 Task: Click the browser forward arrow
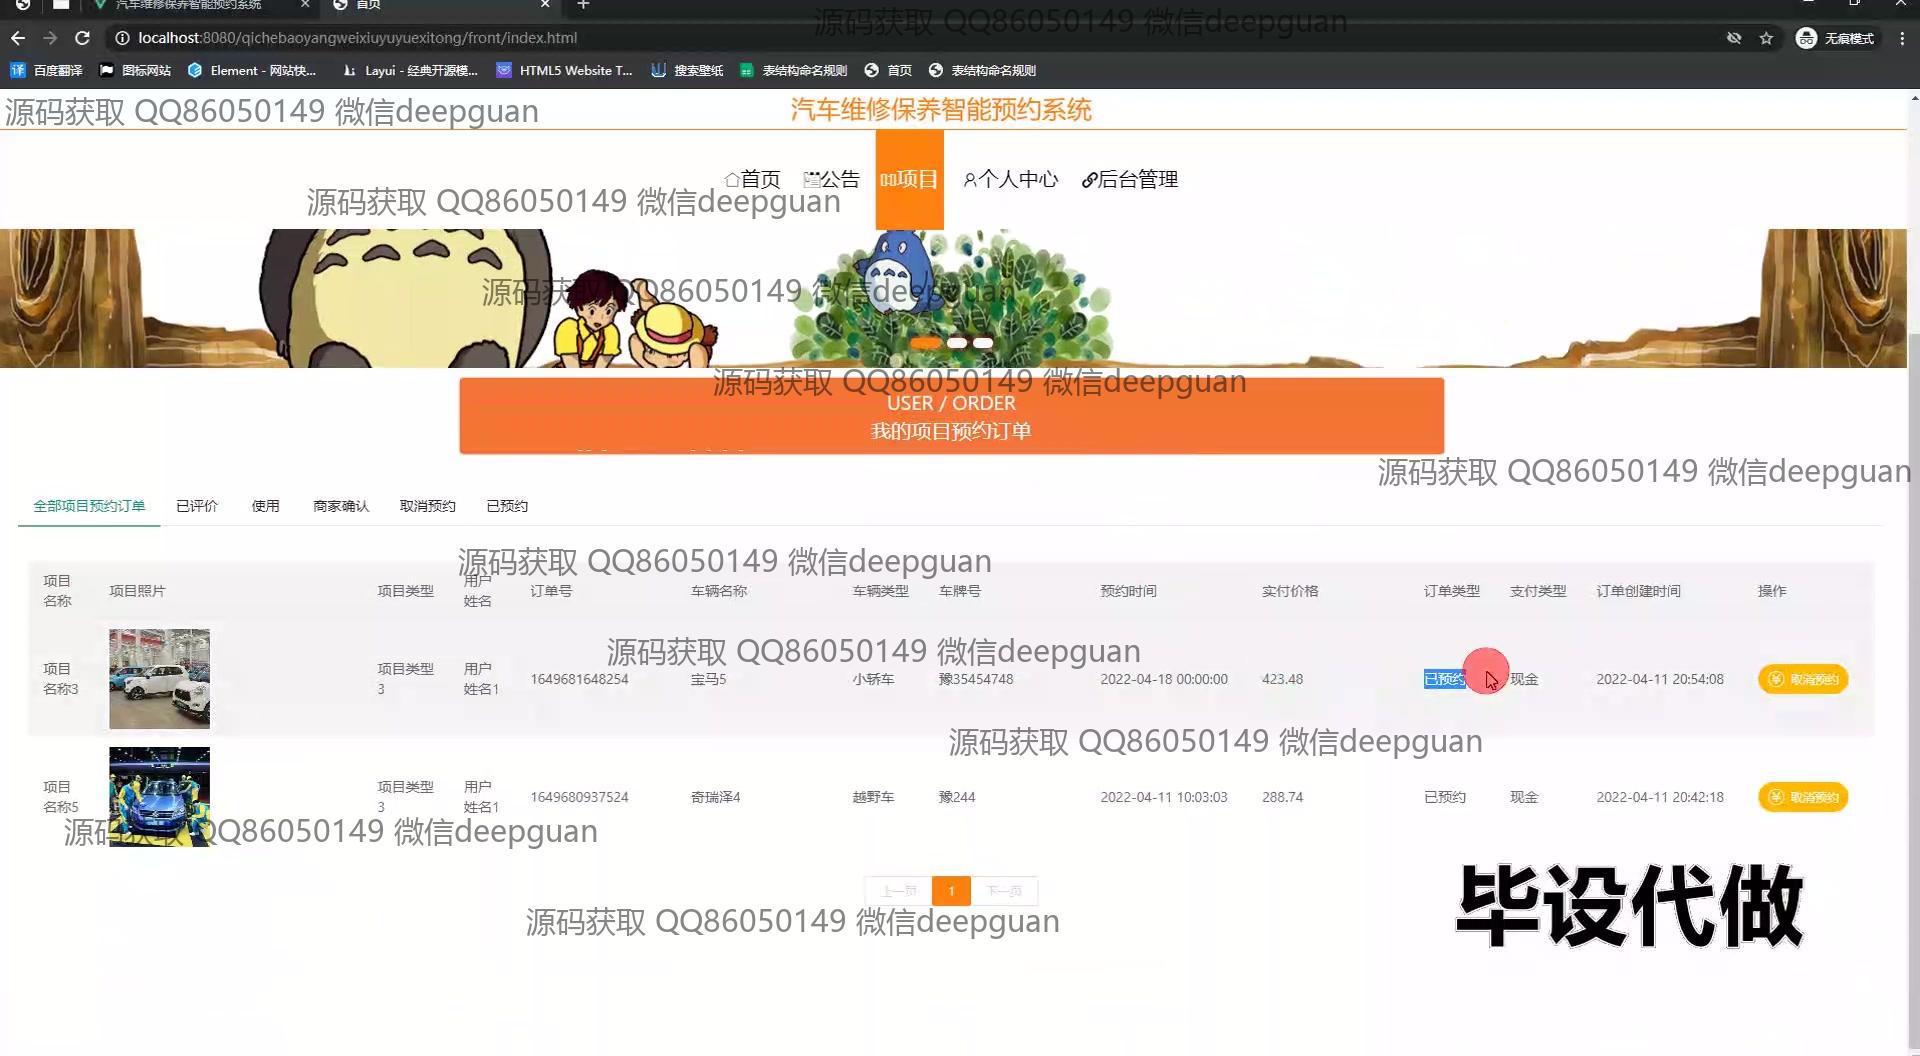click(x=50, y=38)
